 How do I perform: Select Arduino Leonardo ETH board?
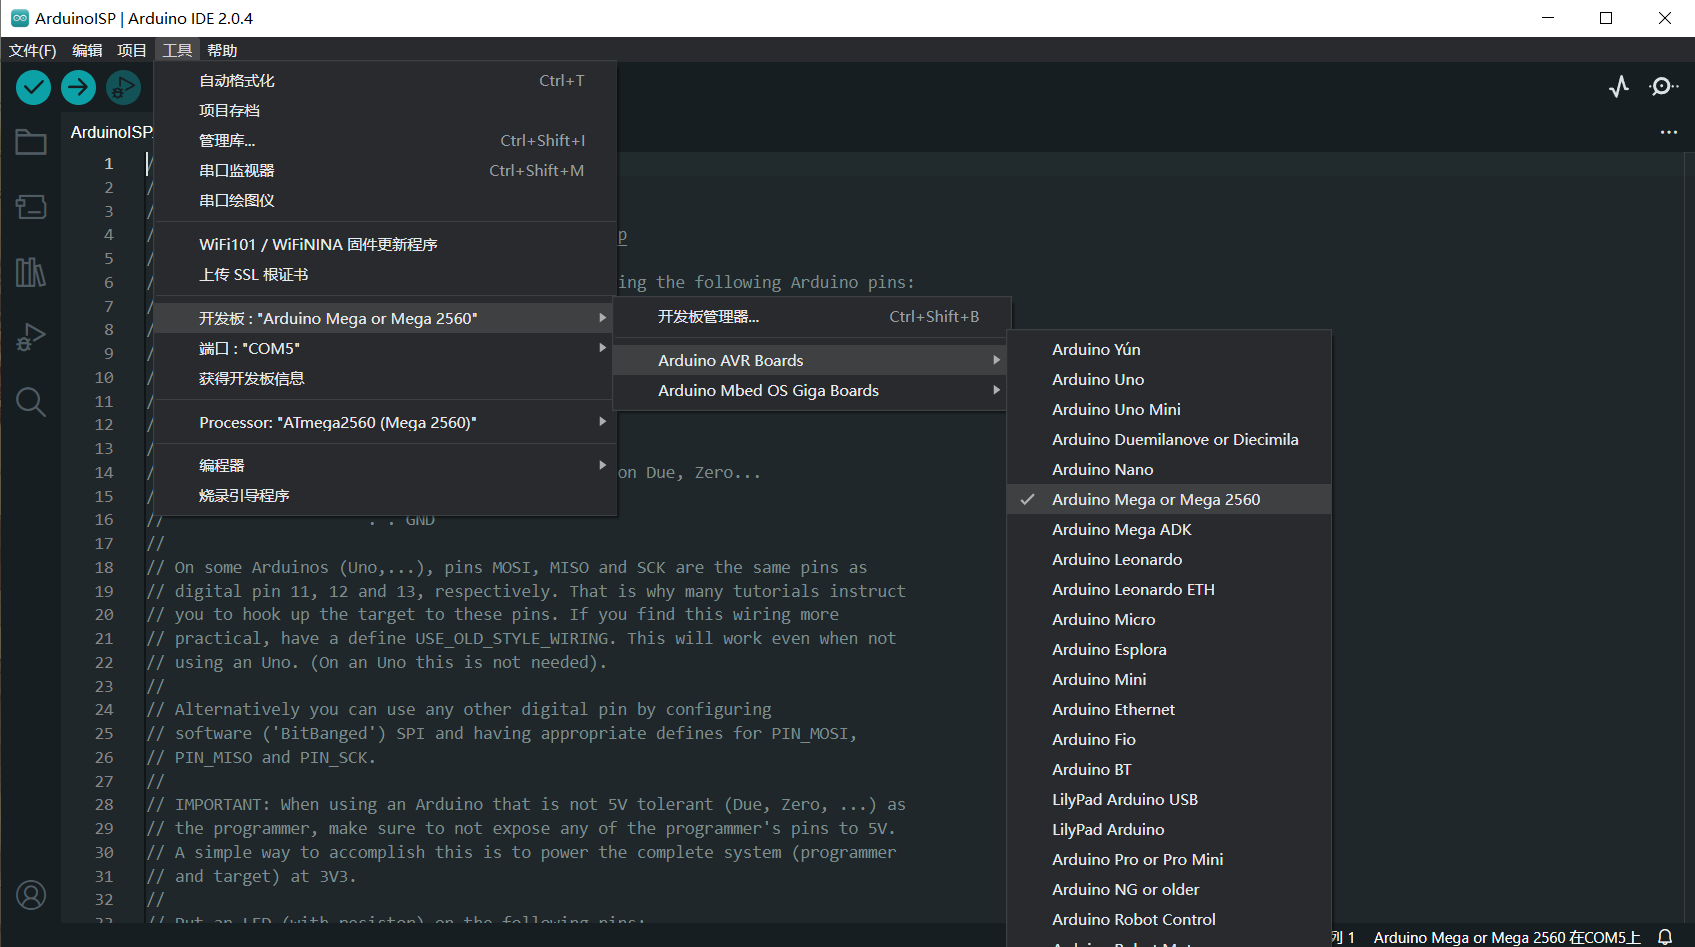(1169, 589)
